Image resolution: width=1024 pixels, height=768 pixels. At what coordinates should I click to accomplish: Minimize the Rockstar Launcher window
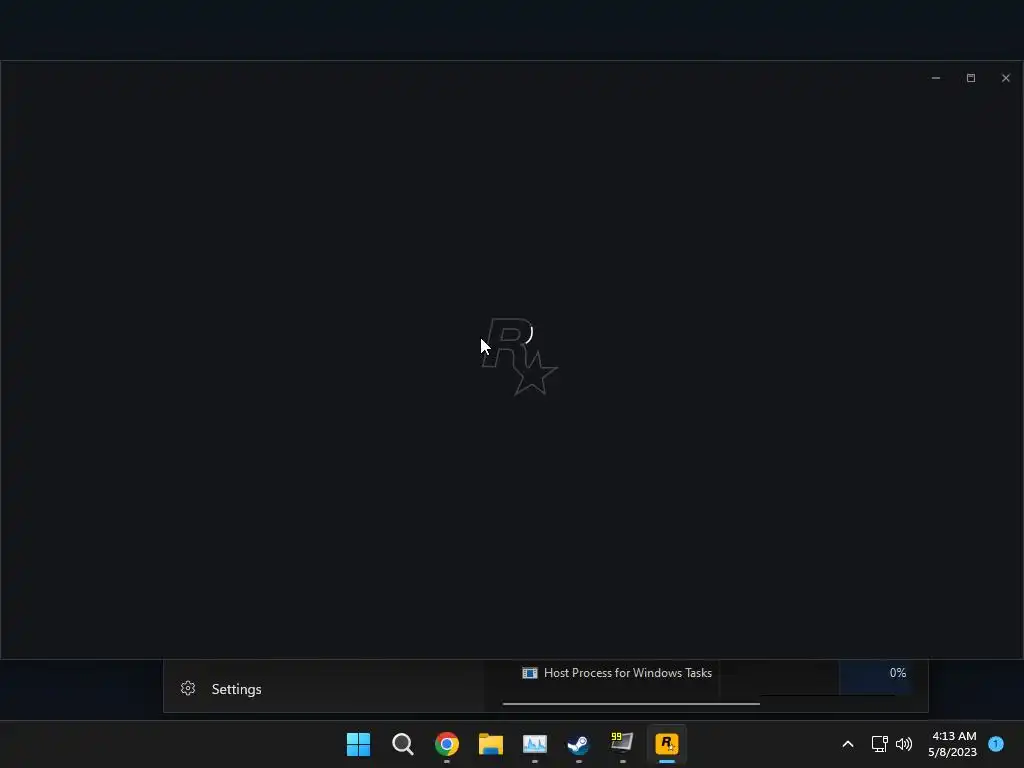point(936,78)
